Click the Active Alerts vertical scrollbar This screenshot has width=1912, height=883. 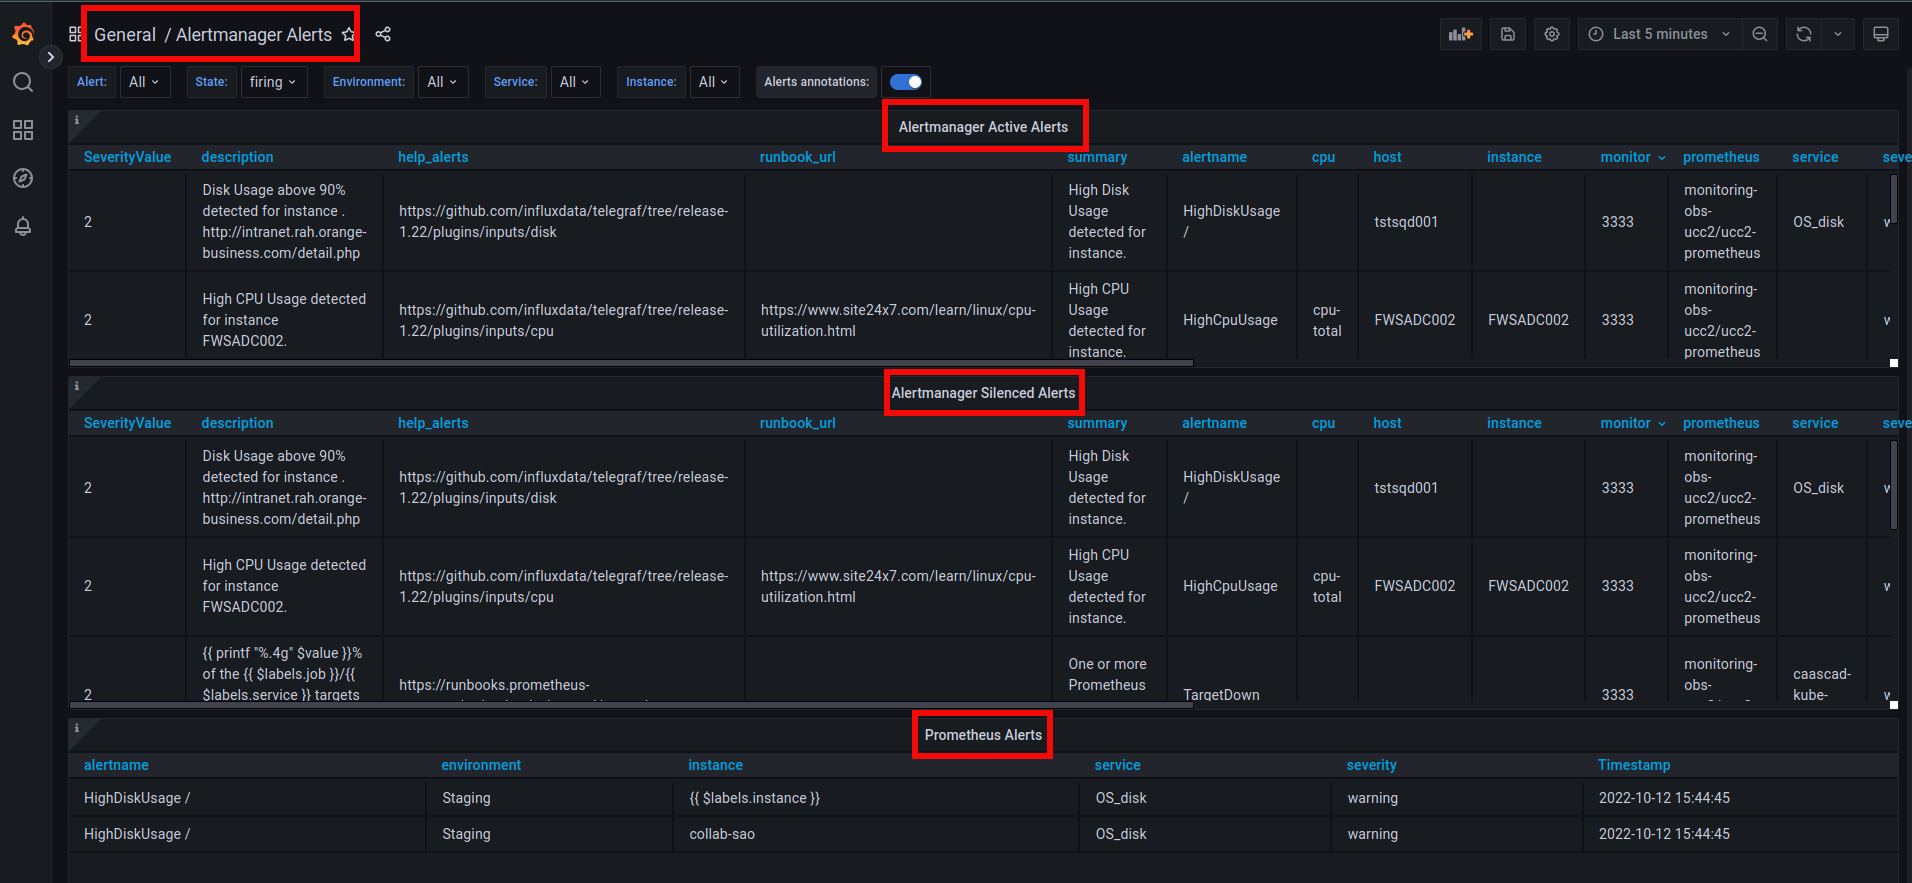pos(1894,198)
